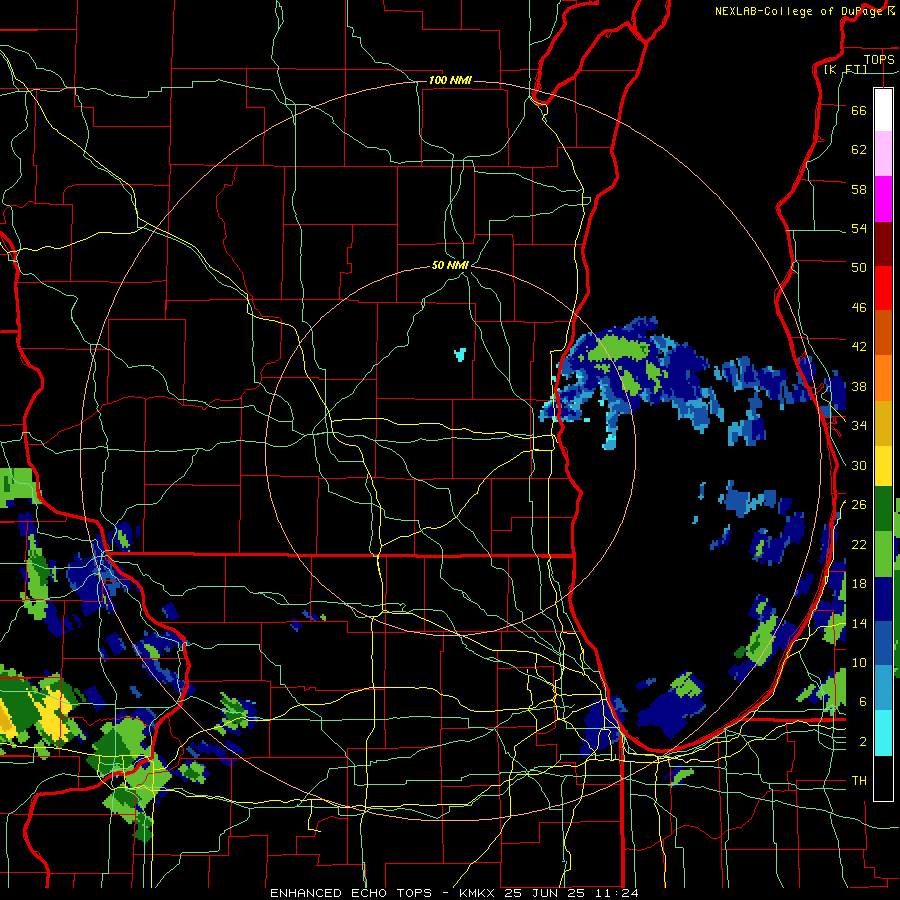Image resolution: width=900 pixels, height=900 pixels.
Task: Click the '6' legend value
Action: pyautogui.click(x=862, y=701)
